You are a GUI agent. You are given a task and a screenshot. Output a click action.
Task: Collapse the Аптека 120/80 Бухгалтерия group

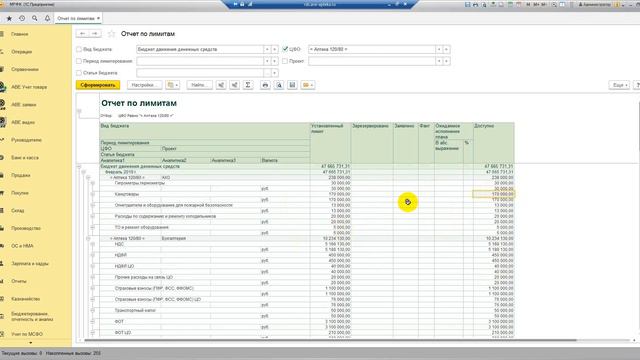tap(88, 238)
